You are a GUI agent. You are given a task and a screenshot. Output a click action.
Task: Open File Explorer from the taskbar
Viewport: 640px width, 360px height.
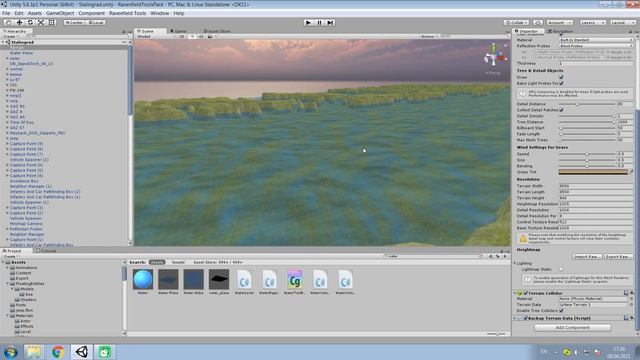[x=33, y=351]
